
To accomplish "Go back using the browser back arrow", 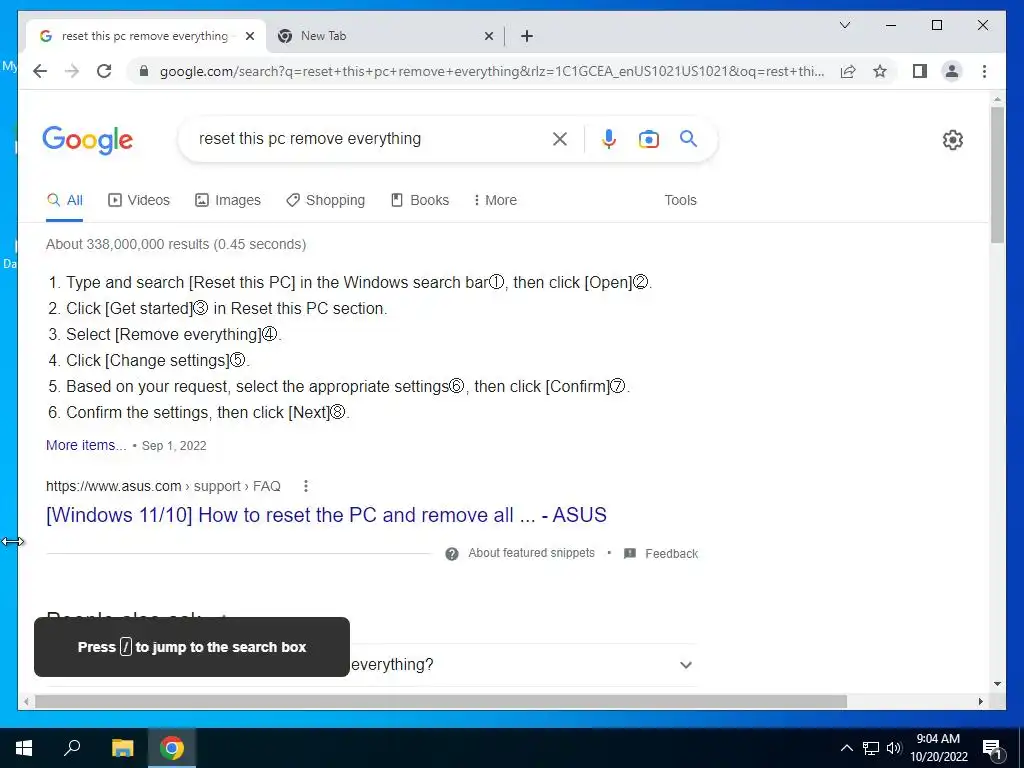I will point(40,71).
